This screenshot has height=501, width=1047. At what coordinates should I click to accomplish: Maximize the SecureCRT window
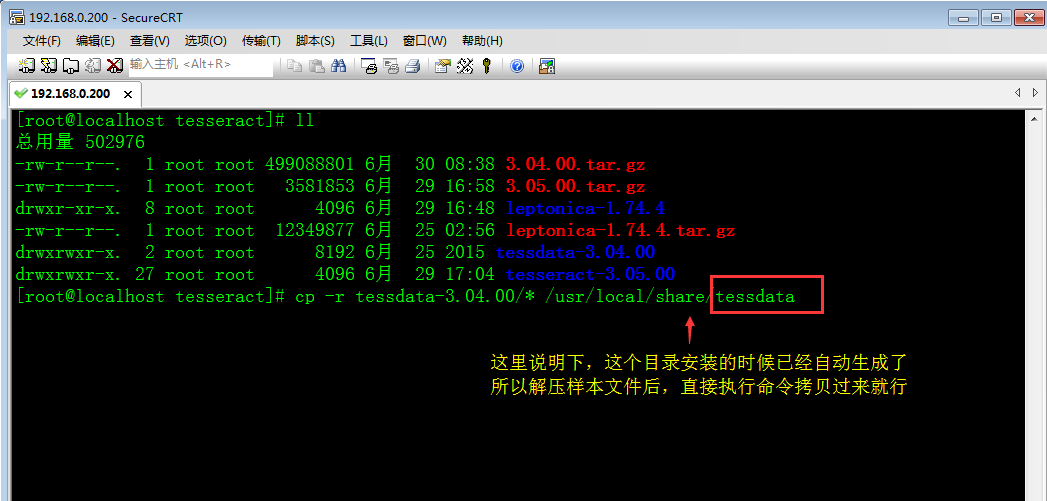998,17
